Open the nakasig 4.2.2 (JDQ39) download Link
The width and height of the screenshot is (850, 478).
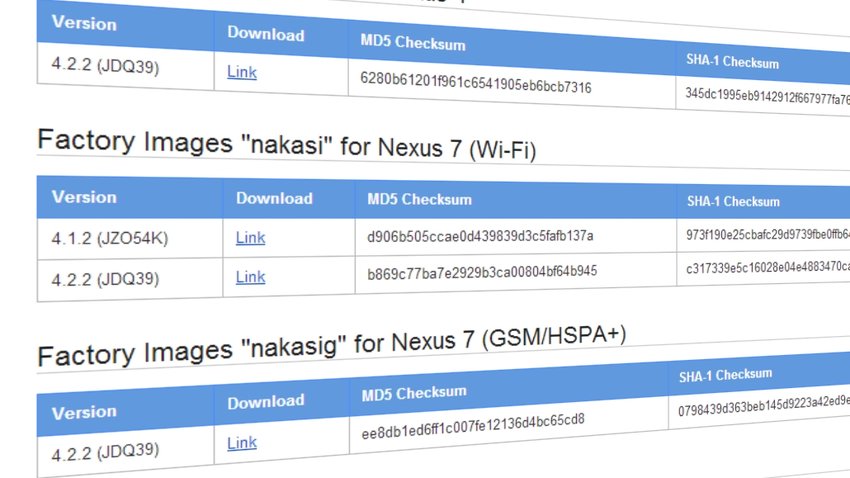pyautogui.click(x=242, y=443)
